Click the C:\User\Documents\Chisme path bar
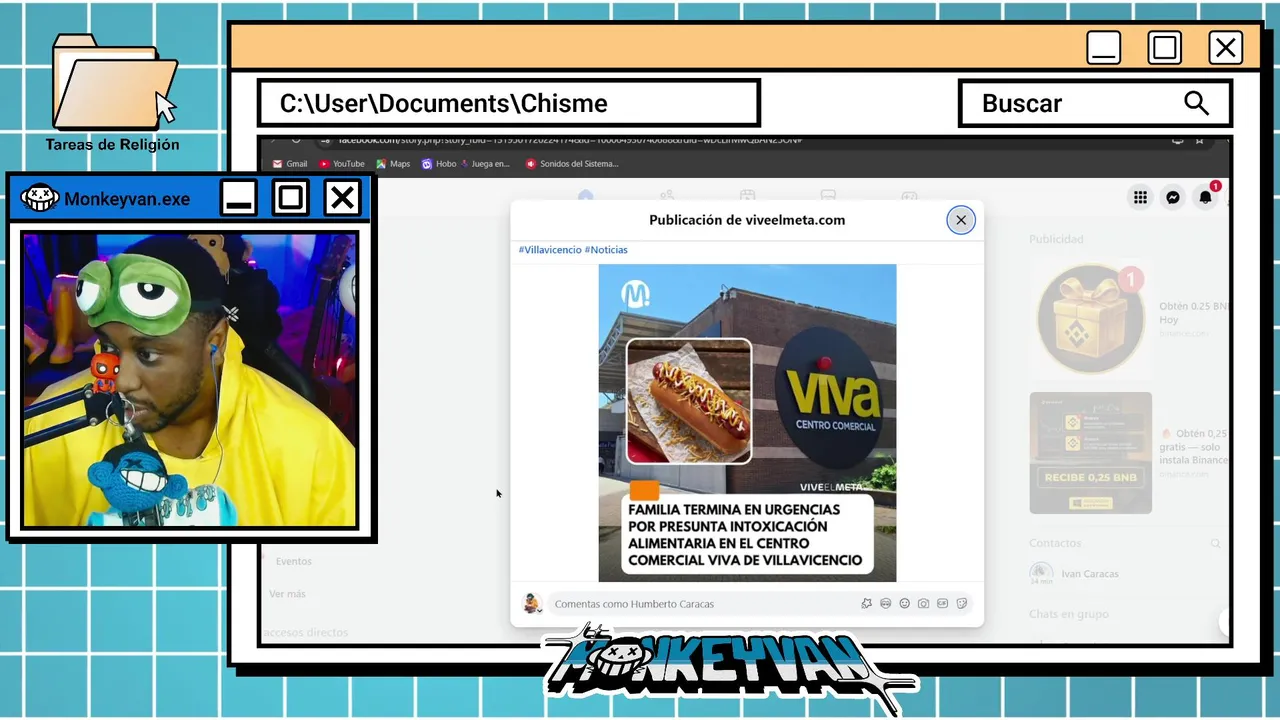 click(509, 103)
